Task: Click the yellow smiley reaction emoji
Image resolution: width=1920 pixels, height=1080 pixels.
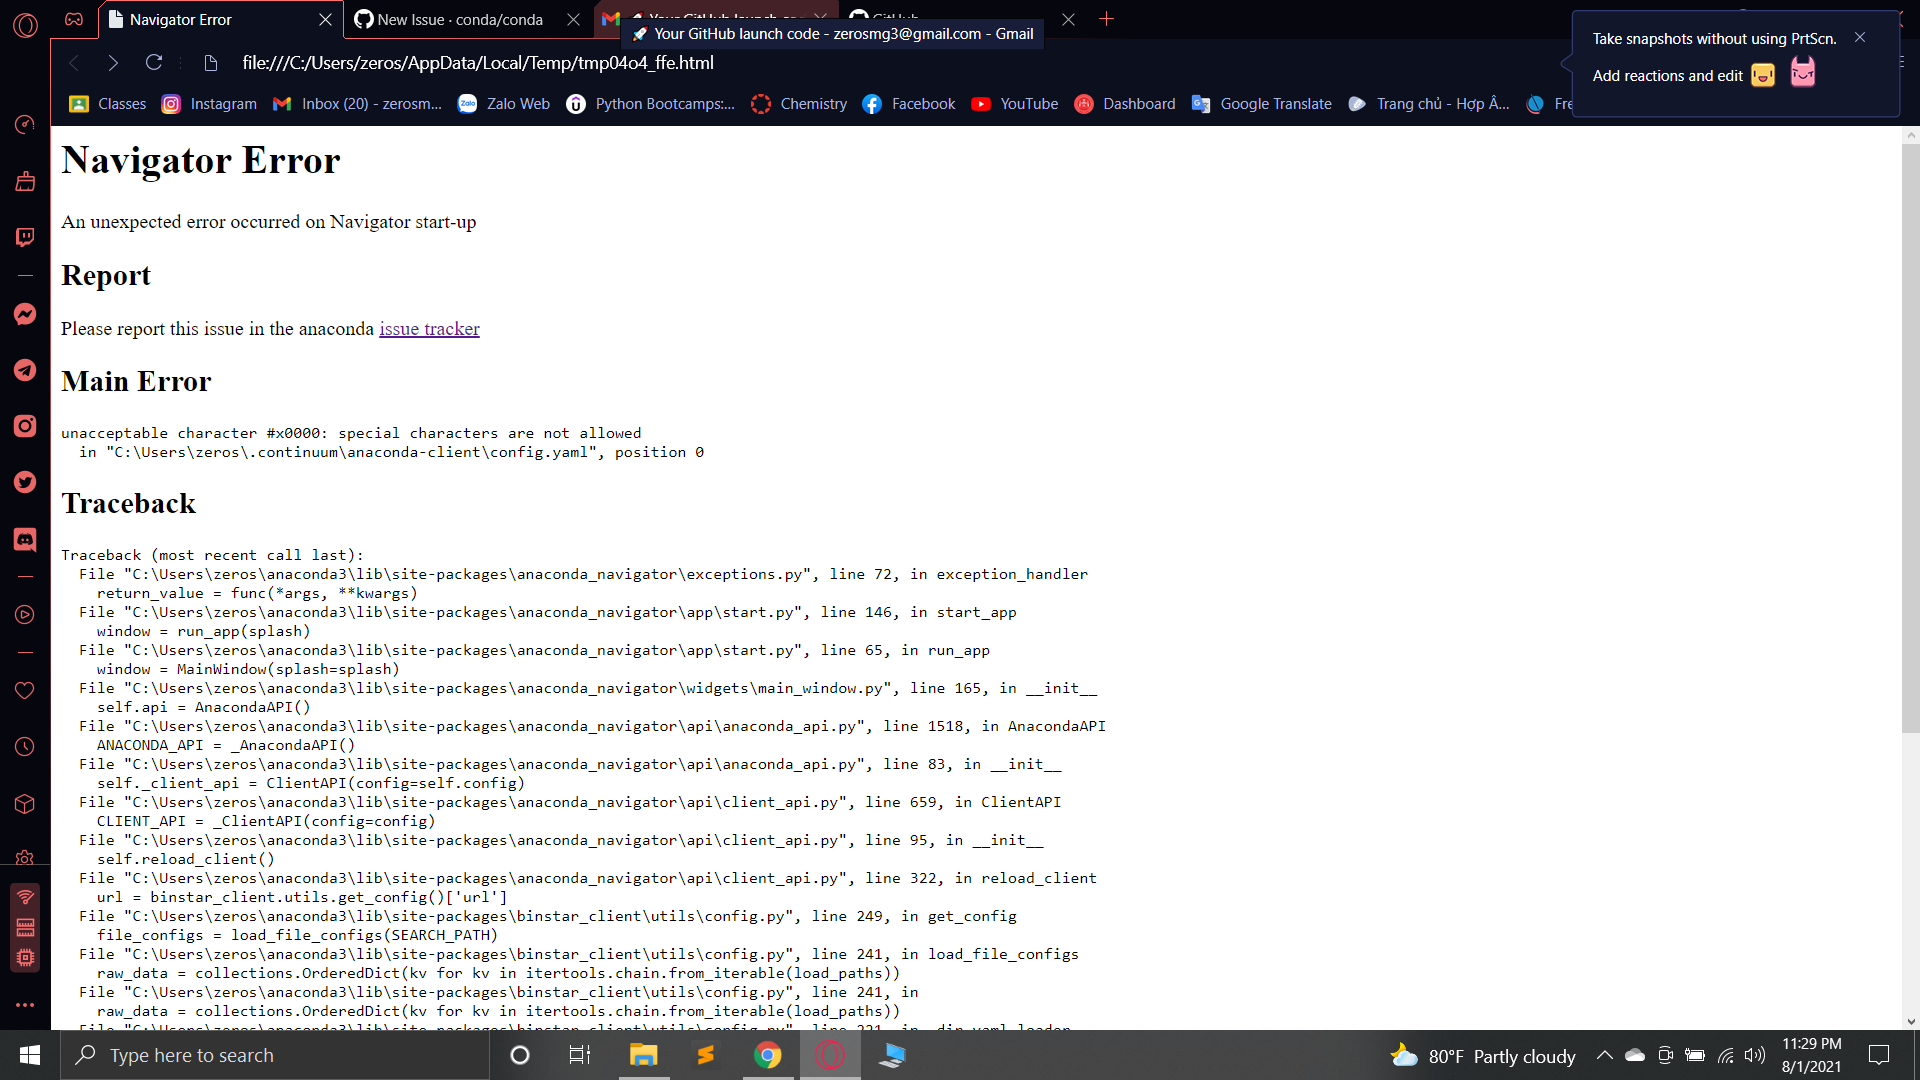Action: click(1763, 74)
